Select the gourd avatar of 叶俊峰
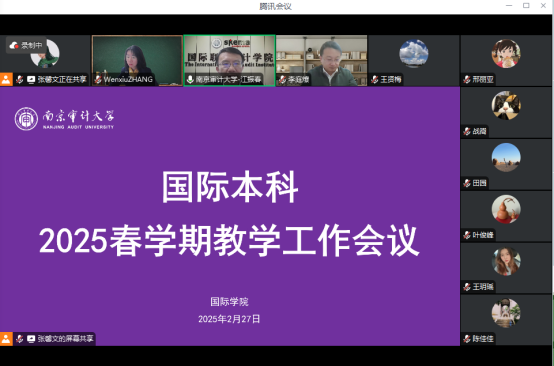This screenshot has height=366, width=554. point(506,209)
